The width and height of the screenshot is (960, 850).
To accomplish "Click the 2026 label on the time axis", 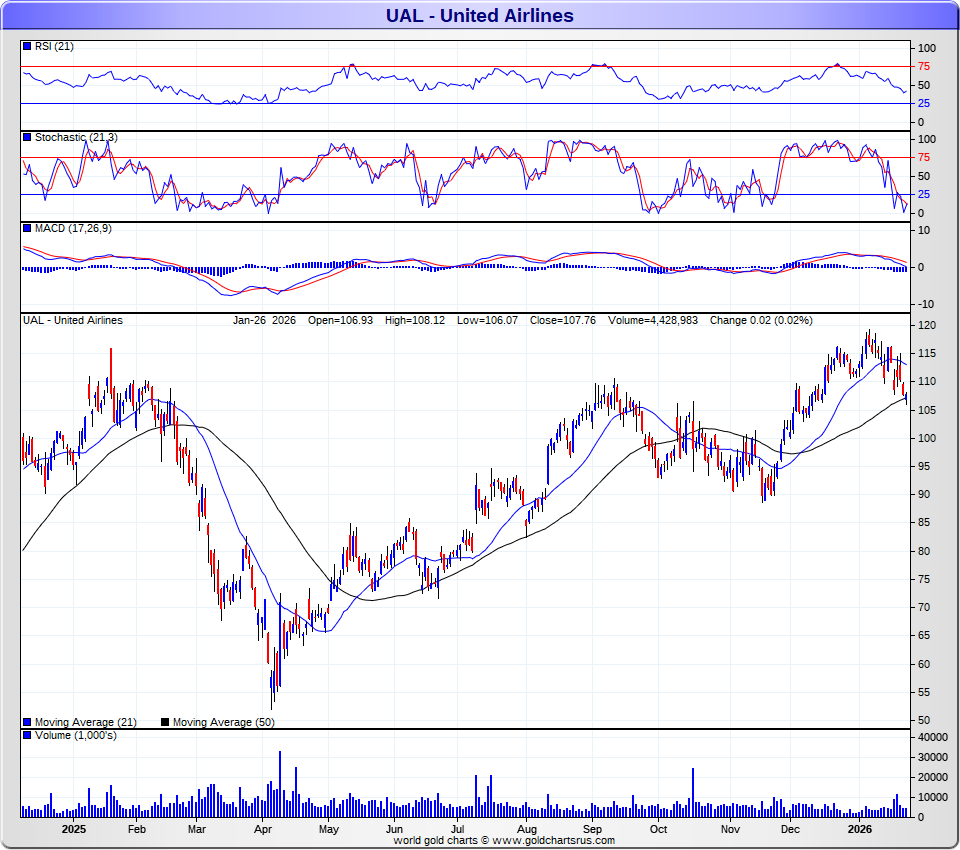I will point(860,829).
